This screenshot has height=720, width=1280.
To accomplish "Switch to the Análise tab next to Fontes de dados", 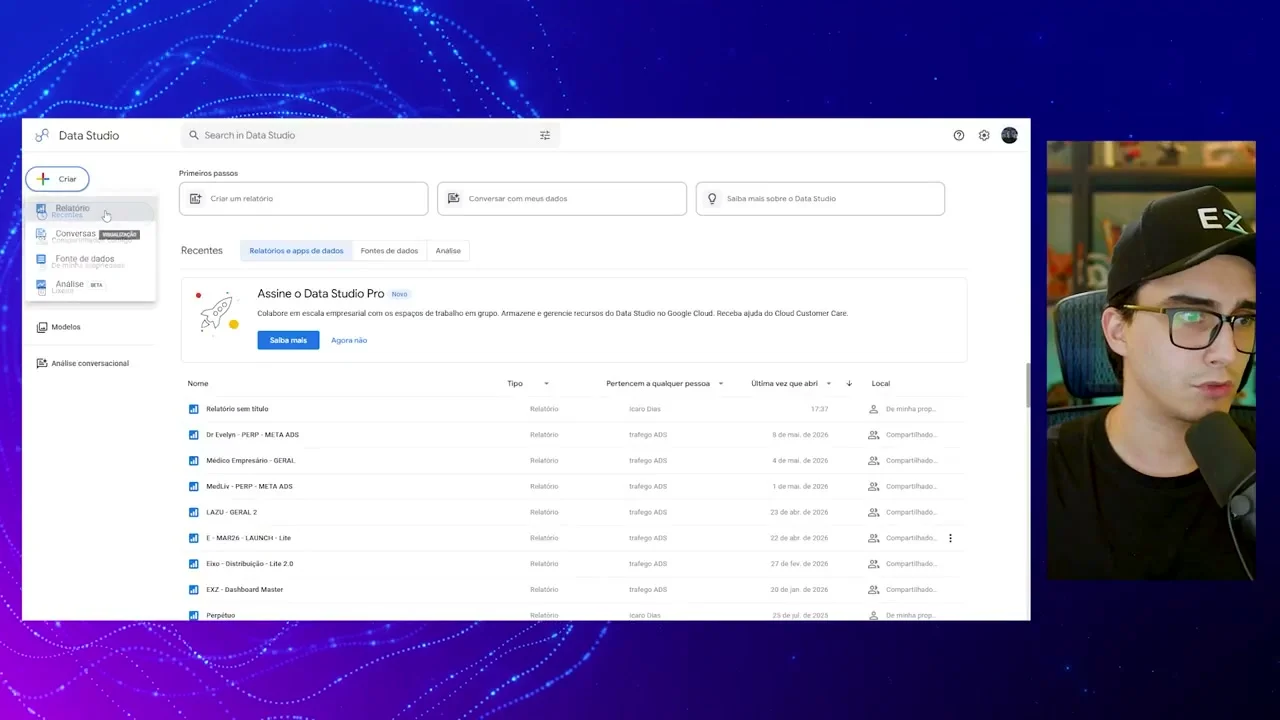I will coord(448,251).
